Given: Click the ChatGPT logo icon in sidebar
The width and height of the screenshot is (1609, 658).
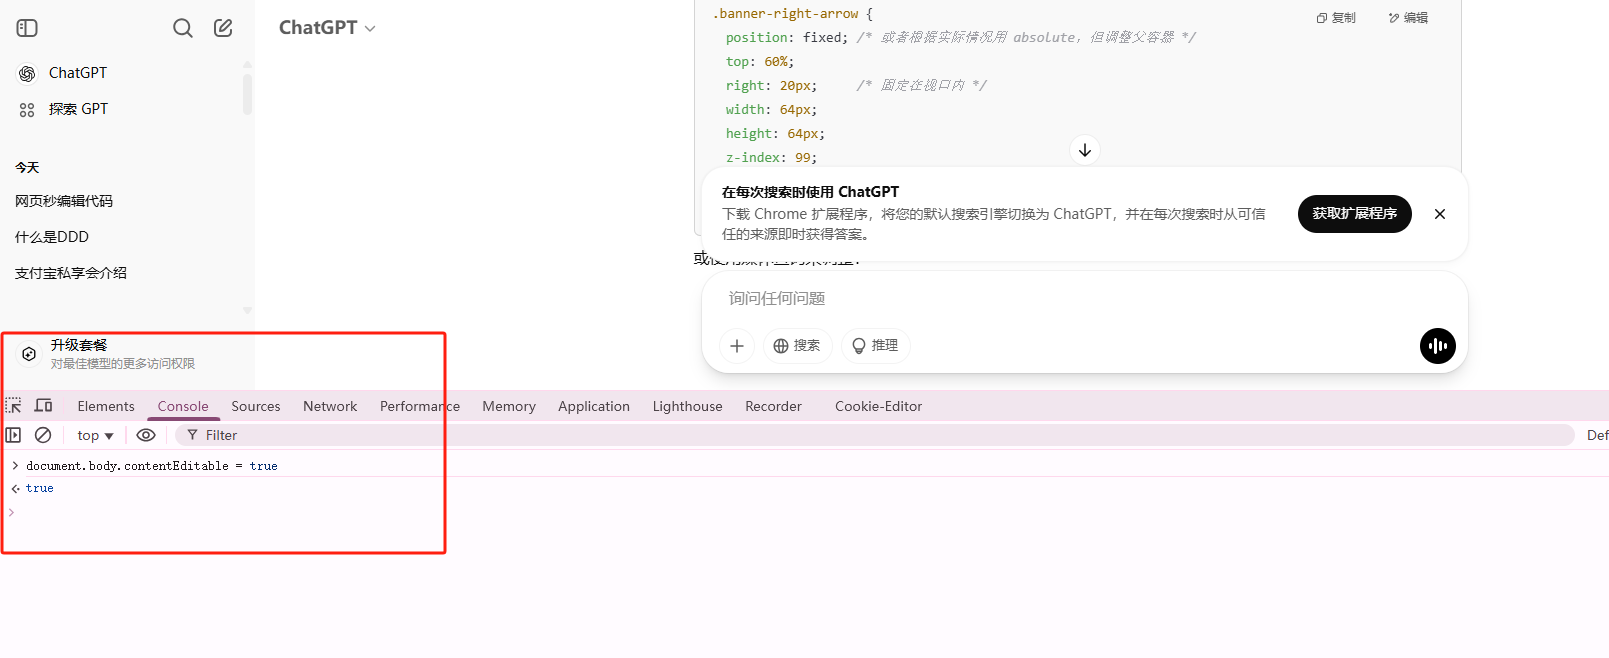Looking at the screenshot, I should coord(27,73).
